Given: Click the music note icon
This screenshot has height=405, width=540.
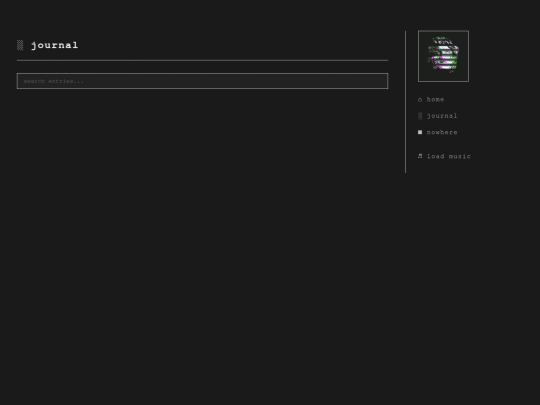Looking at the screenshot, I should [x=420, y=156].
